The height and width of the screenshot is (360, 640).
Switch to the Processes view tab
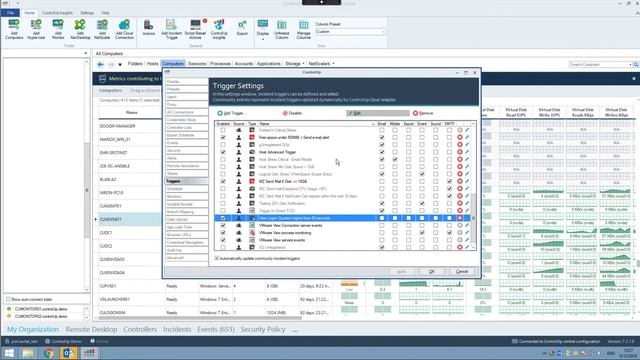220,64
